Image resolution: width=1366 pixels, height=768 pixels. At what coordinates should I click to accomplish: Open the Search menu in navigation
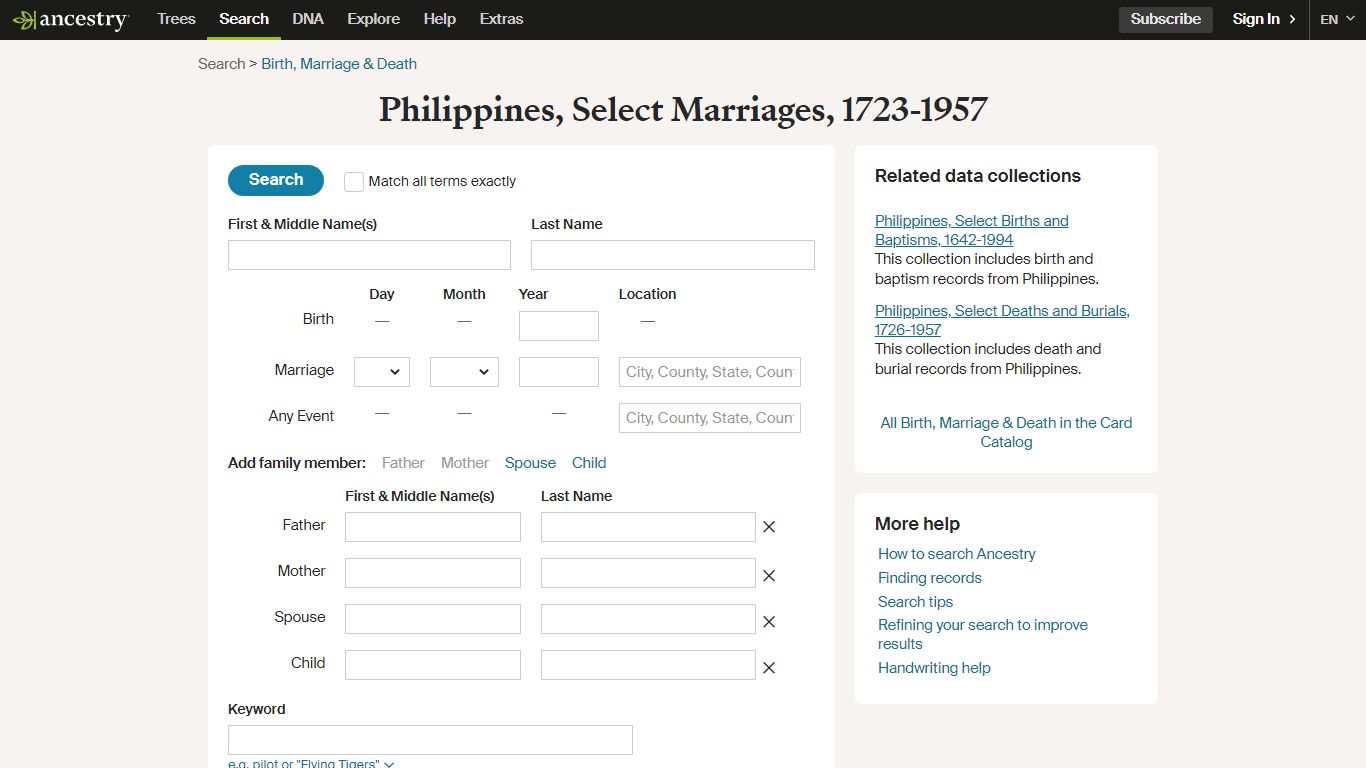pos(244,19)
